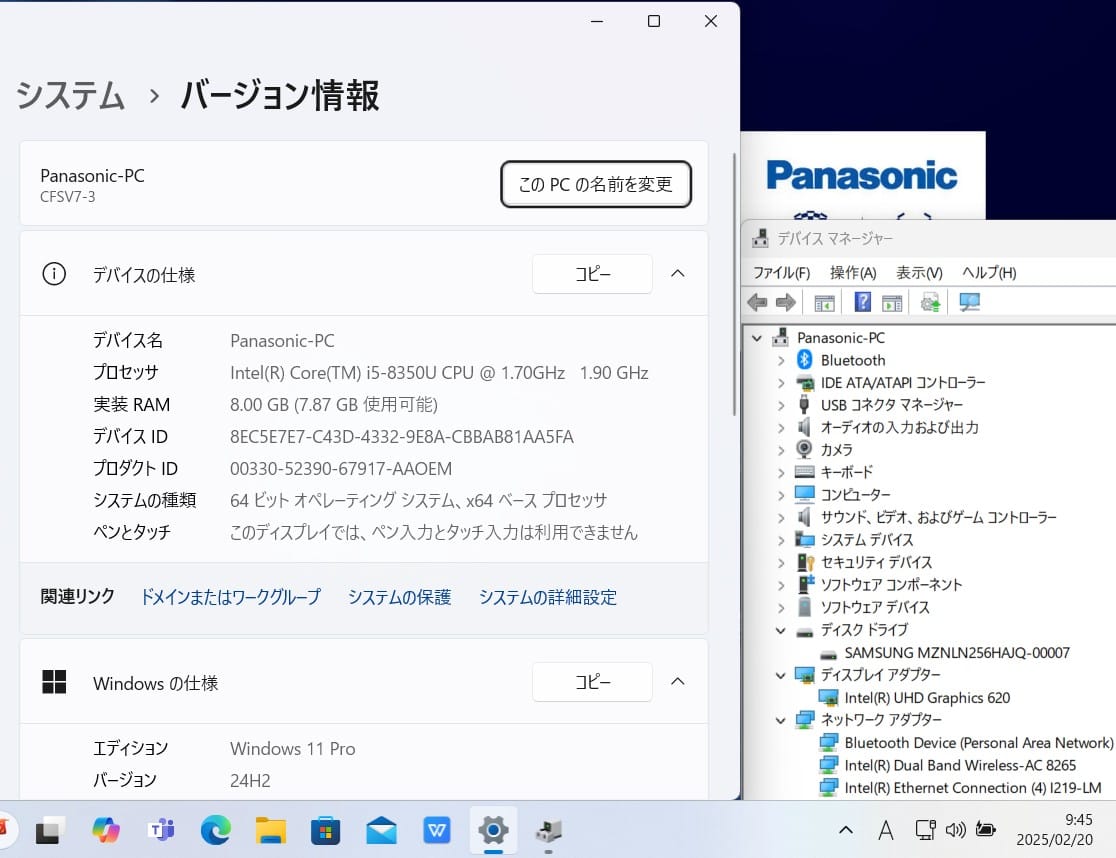Image resolution: width=1116 pixels, height=858 pixels.
Task: Click the Help icon in Device Manager toolbar
Action: 862,302
